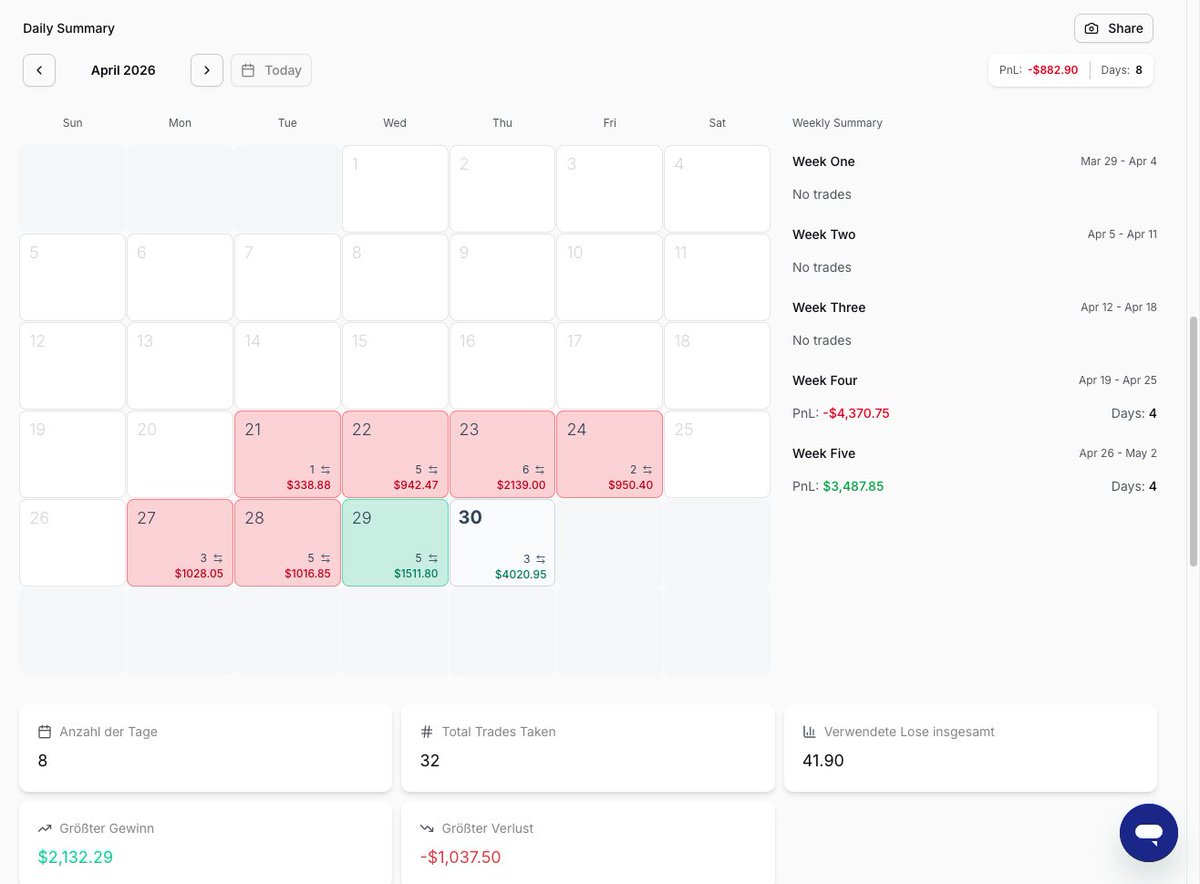Viewport: 1200px width, 884px height.
Task: Open April 15 day cell
Action: click(x=395, y=365)
